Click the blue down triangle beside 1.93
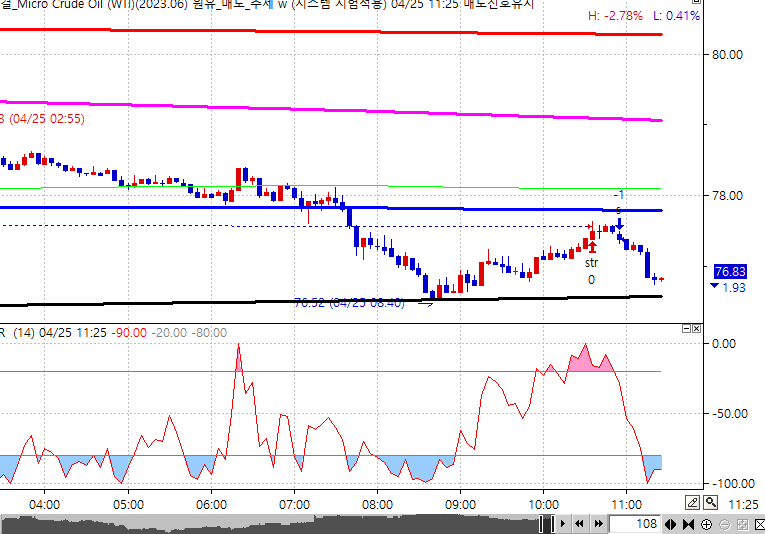This screenshot has height=534, width=765. point(713,288)
